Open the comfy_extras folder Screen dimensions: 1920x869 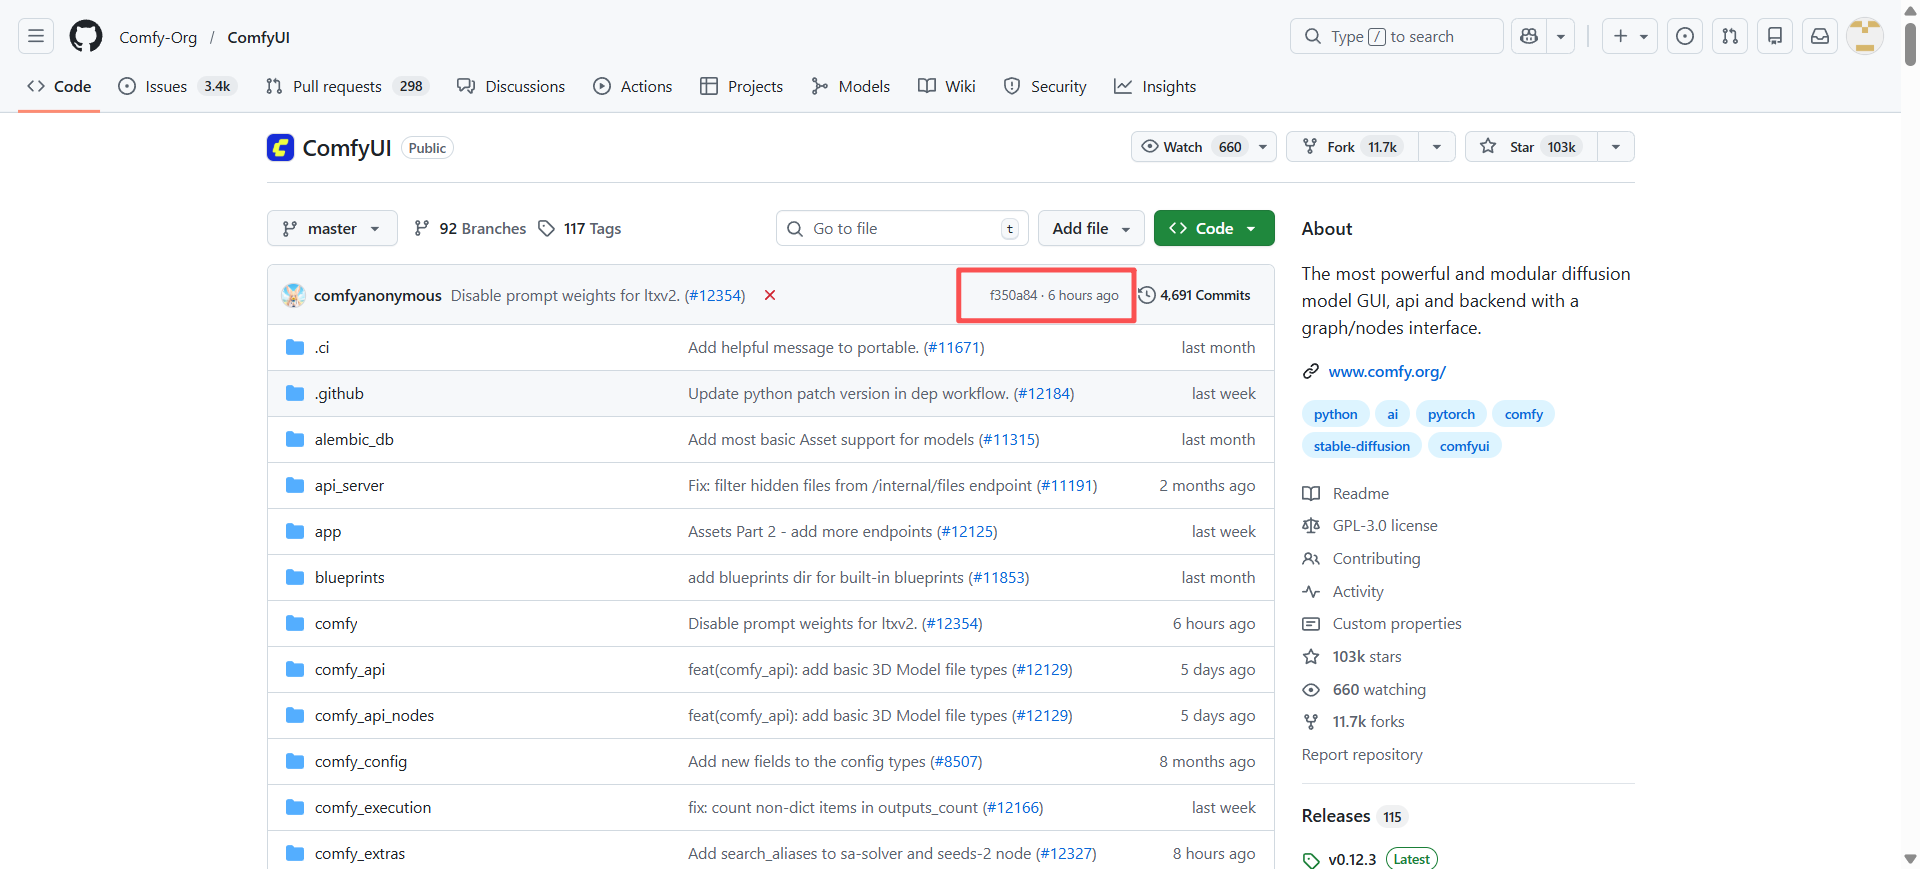point(360,853)
